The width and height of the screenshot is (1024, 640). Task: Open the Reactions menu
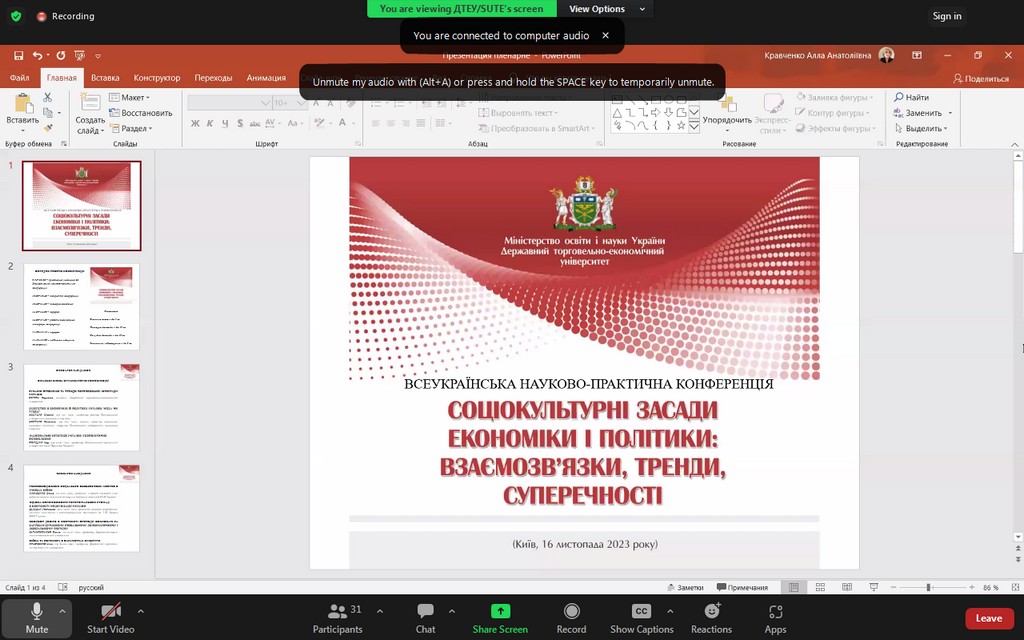point(711,618)
